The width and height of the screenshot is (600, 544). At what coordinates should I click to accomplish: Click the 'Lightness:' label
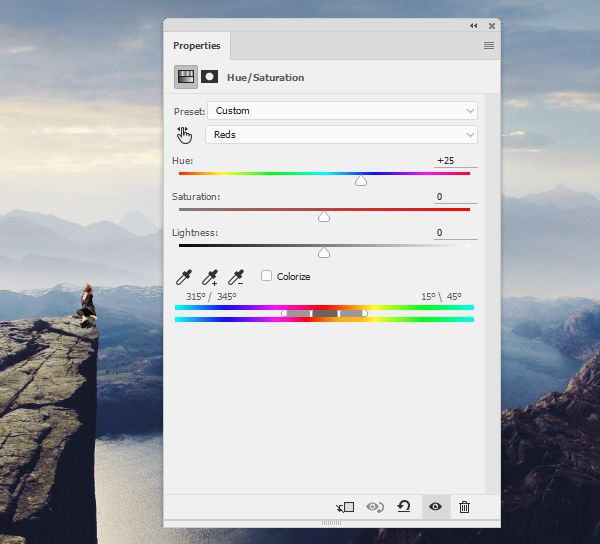[x=195, y=233]
